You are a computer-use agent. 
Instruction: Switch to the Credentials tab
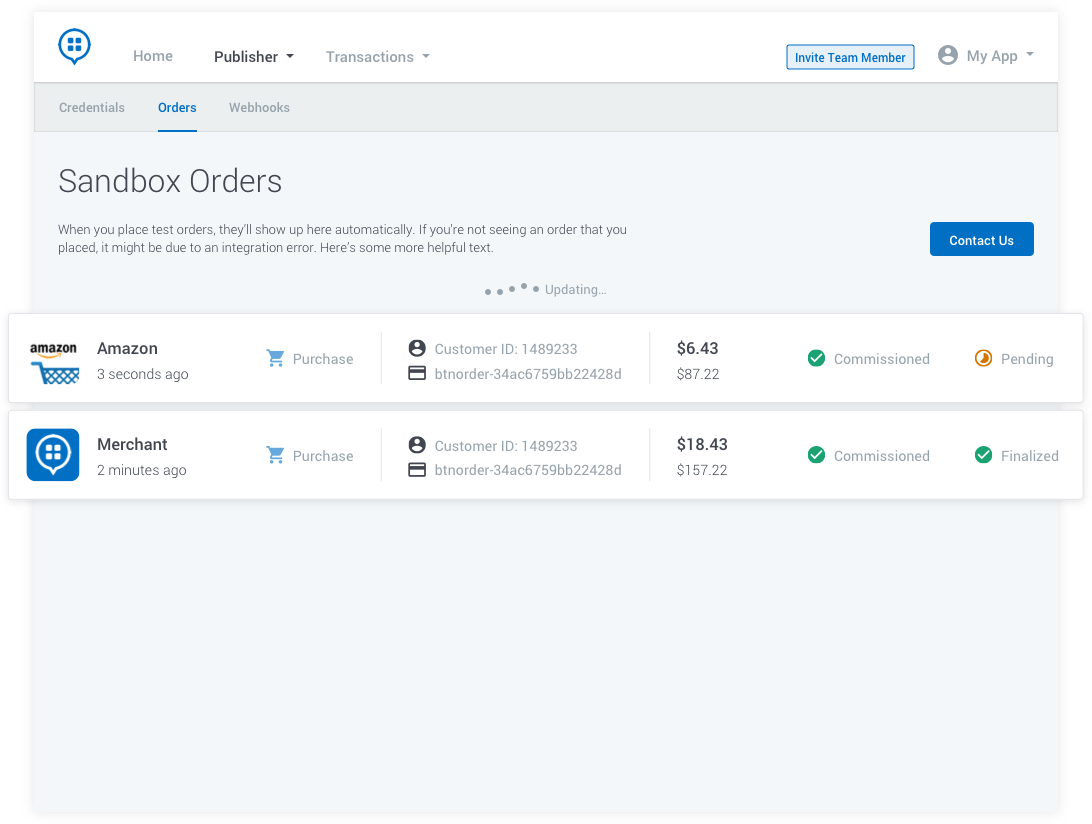[x=92, y=107]
